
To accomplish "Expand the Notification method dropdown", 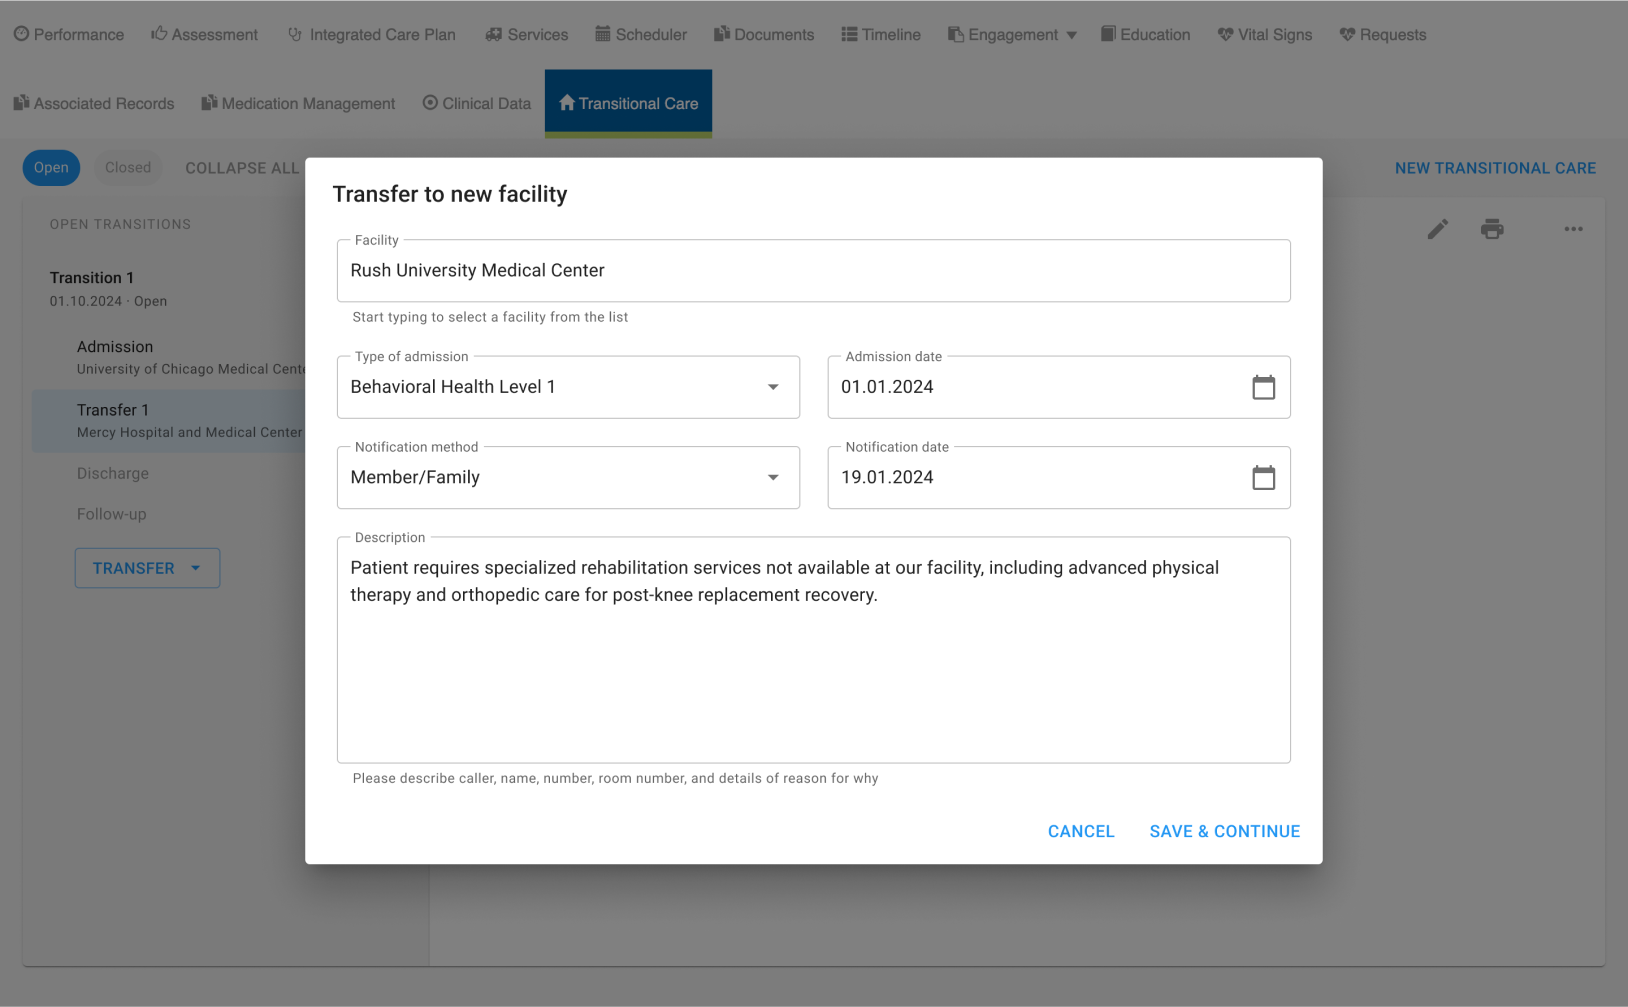I will click(x=568, y=478).
